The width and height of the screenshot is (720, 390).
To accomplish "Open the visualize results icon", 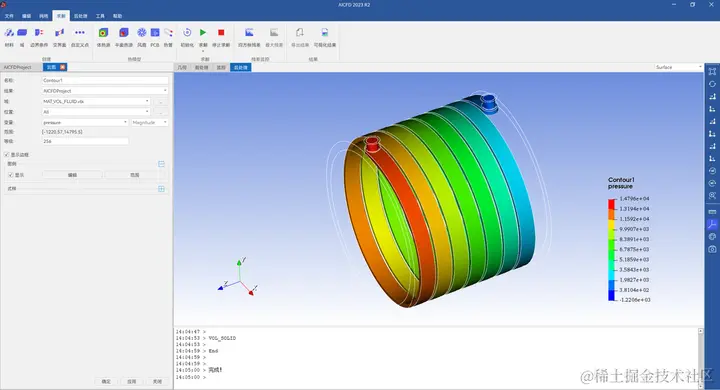I will [x=325, y=33].
